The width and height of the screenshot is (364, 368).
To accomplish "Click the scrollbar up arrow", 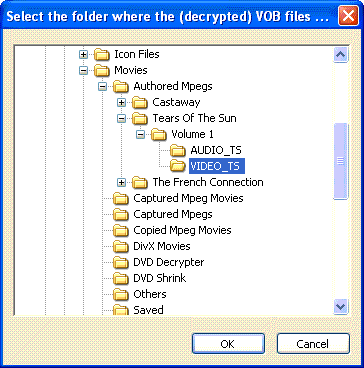I will pyautogui.click(x=341, y=54).
